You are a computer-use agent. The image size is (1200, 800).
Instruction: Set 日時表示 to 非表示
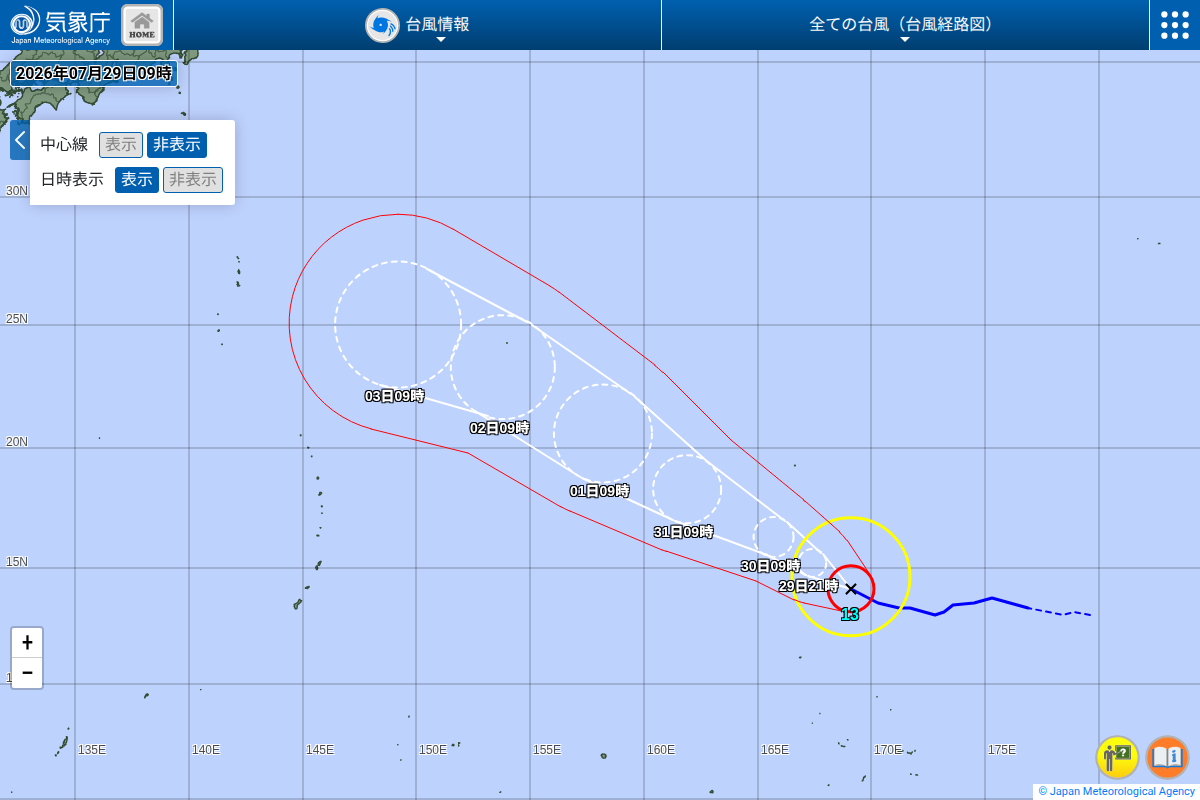pos(193,180)
